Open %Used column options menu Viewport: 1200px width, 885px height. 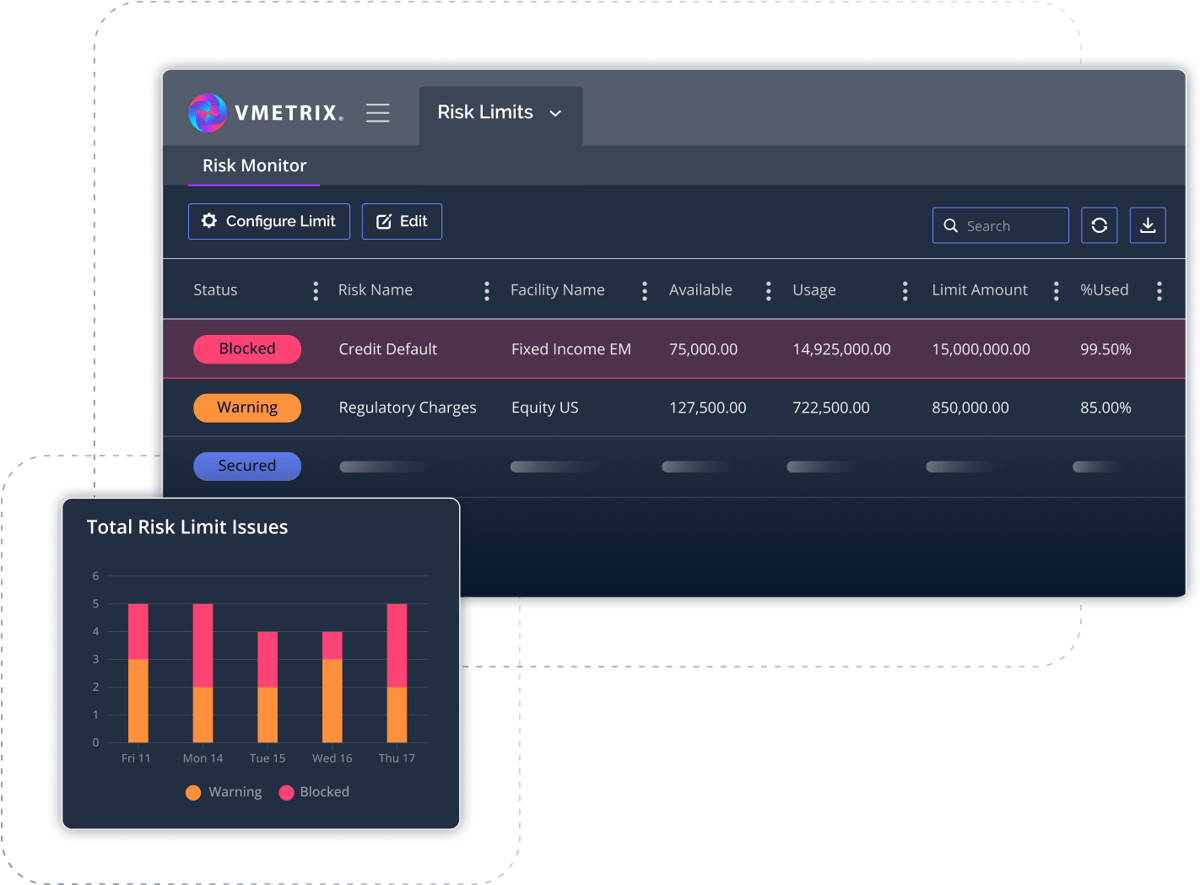pyautogui.click(x=1159, y=291)
